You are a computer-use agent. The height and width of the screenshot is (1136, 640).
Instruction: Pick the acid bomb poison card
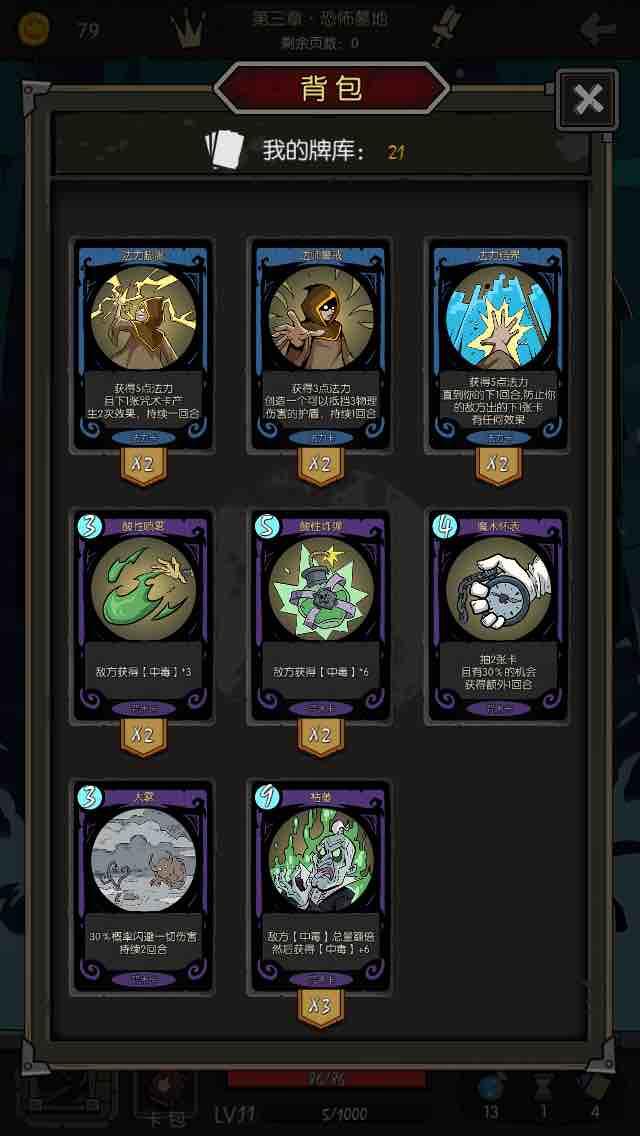click(320, 617)
